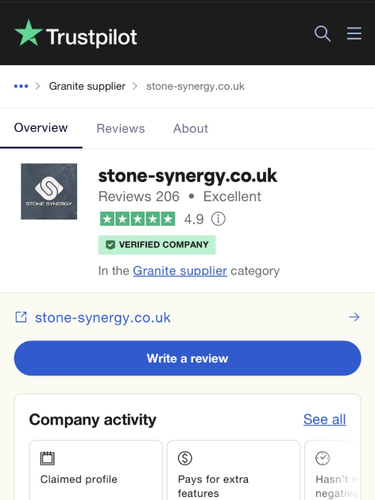This screenshot has height=500, width=375.
Task: Click the clock icon on third activity card
Action: 323,458
